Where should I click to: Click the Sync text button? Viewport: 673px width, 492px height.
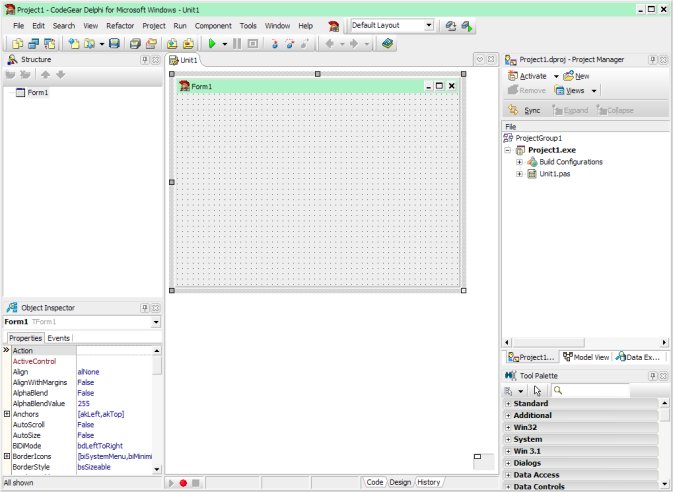pos(532,110)
